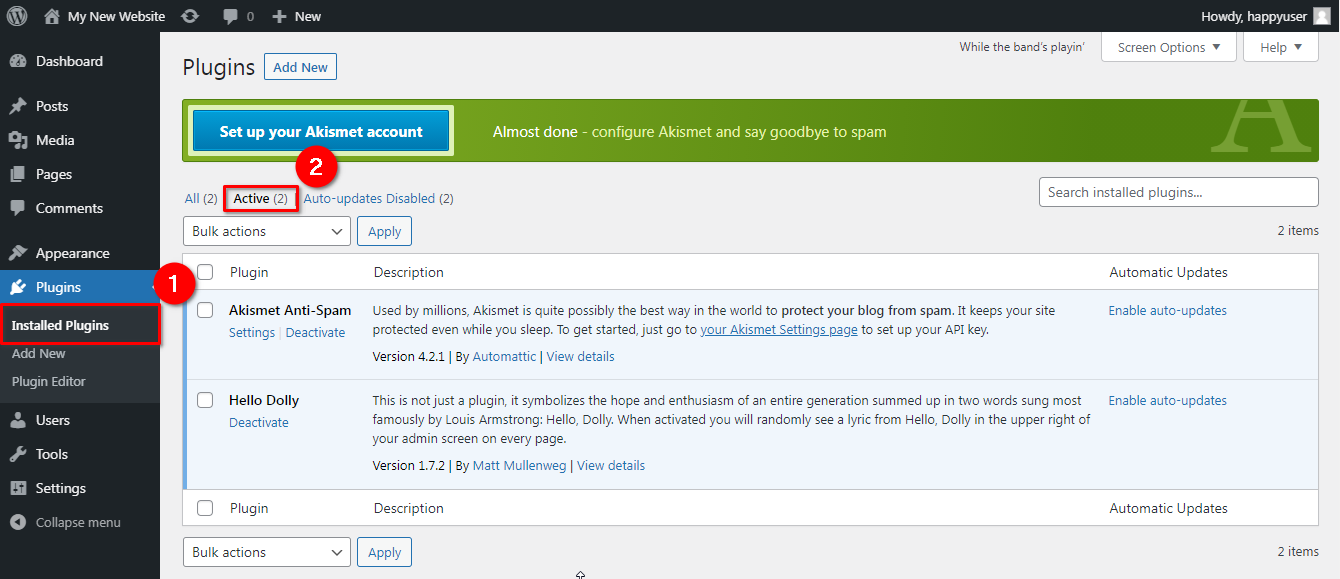Click the top Apply button

click(384, 231)
